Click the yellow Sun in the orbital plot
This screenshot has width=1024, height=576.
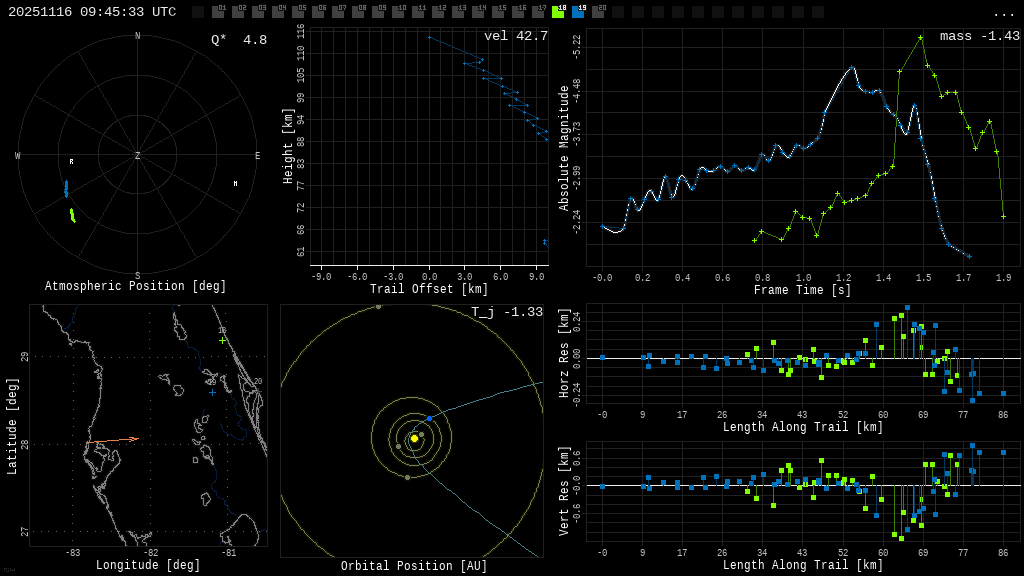pyautogui.click(x=414, y=438)
